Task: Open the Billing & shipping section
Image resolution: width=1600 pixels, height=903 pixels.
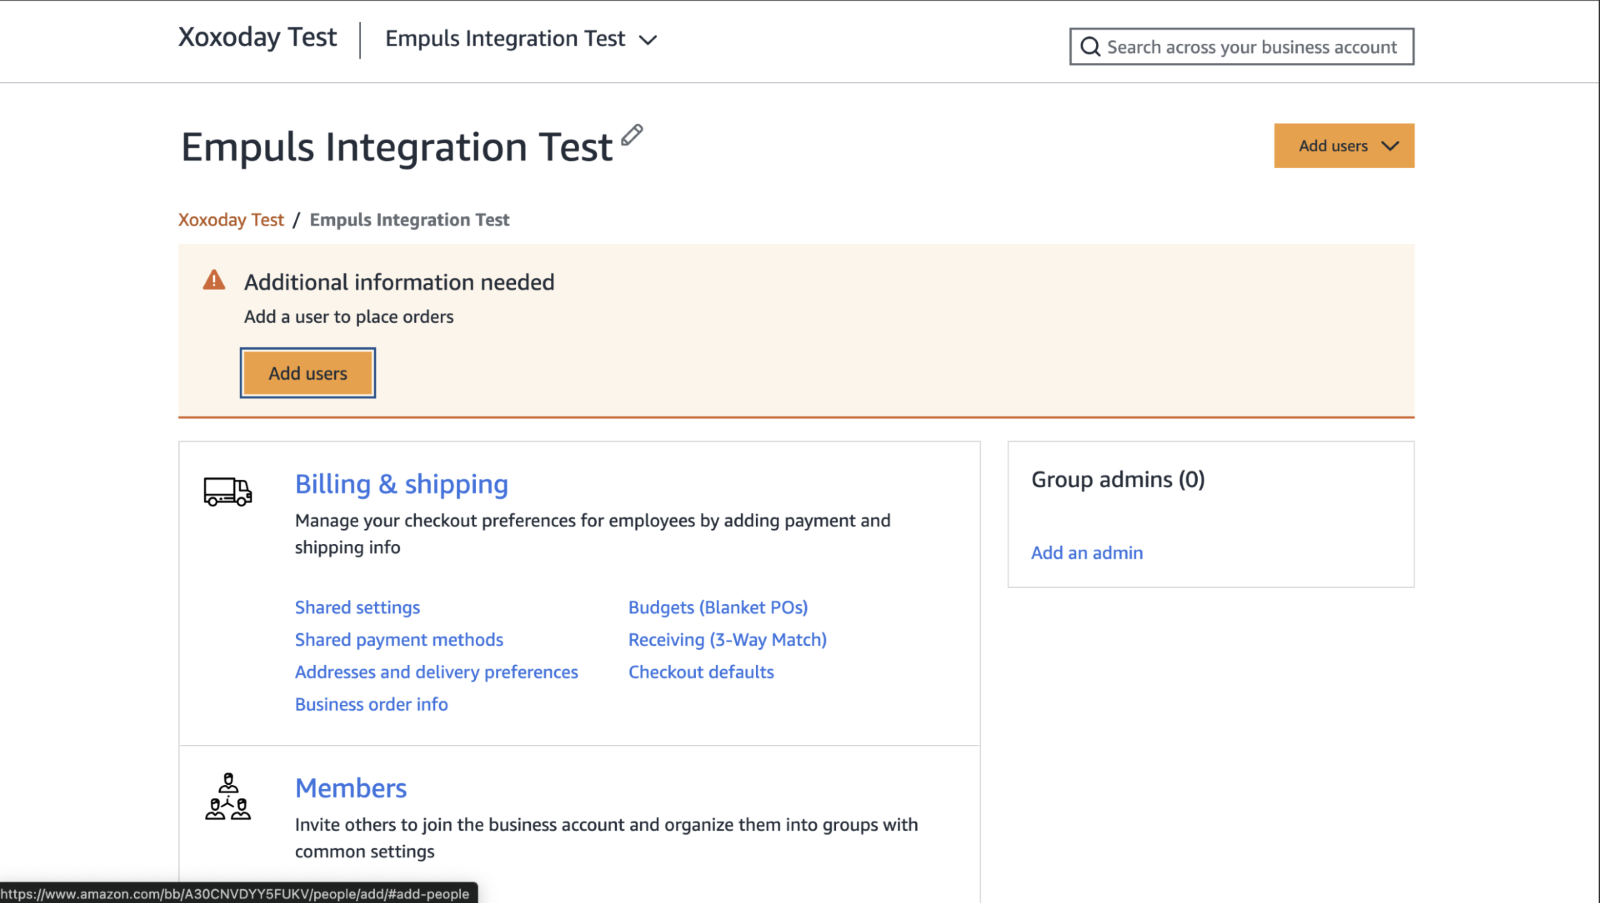Action: click(x=402, y=484)
